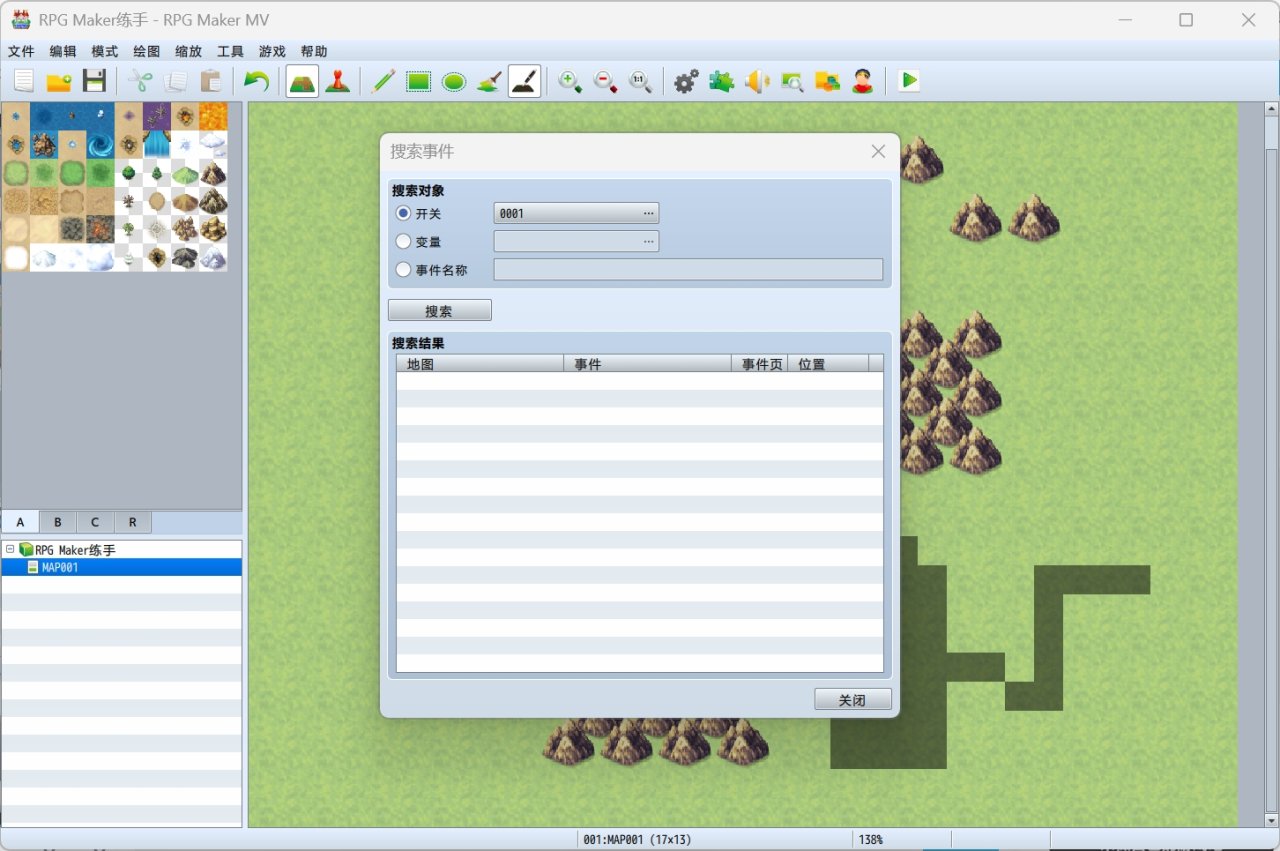Image resolution: width=1280 pixels, height=851 pixels.
Task: Select the 开关 radio button
Action: (x=404, y=213)
